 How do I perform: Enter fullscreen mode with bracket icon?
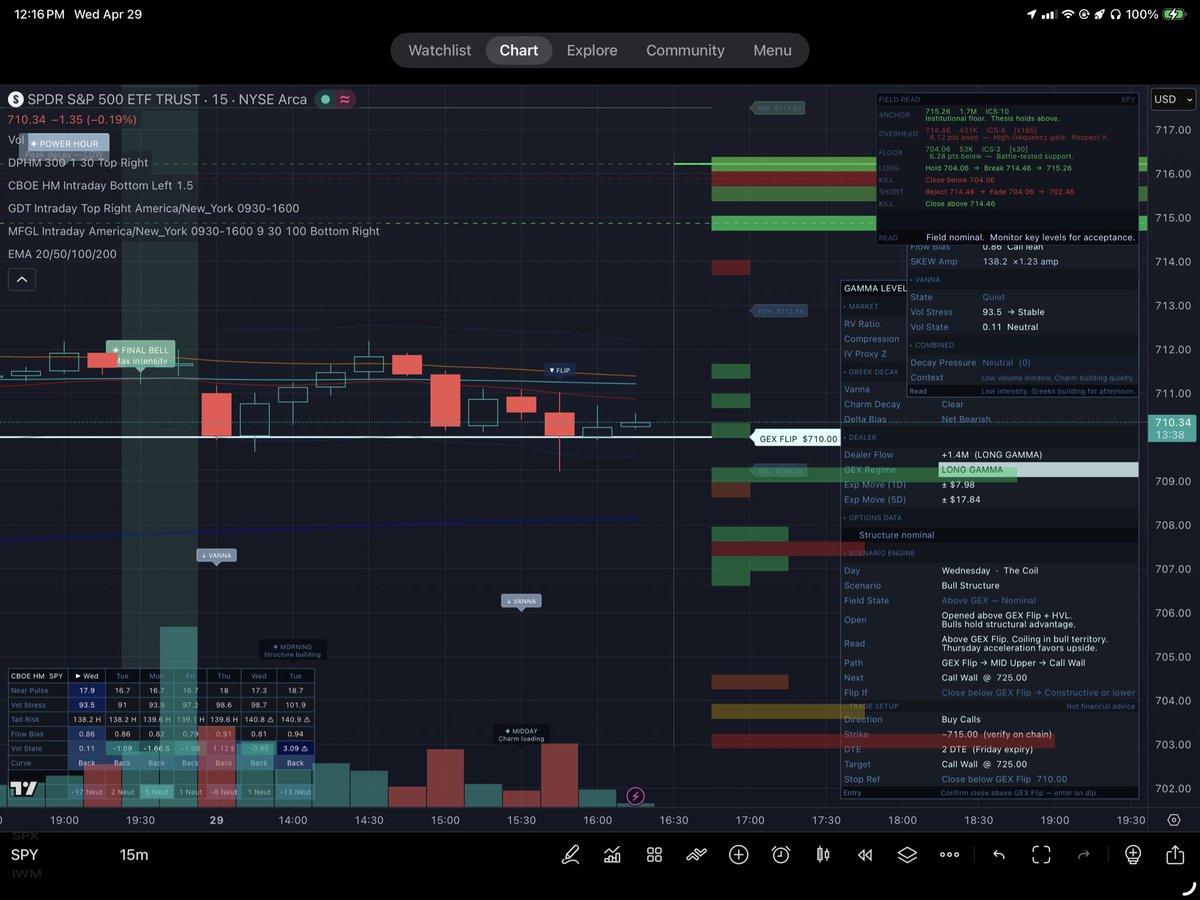pos(1041,855)
